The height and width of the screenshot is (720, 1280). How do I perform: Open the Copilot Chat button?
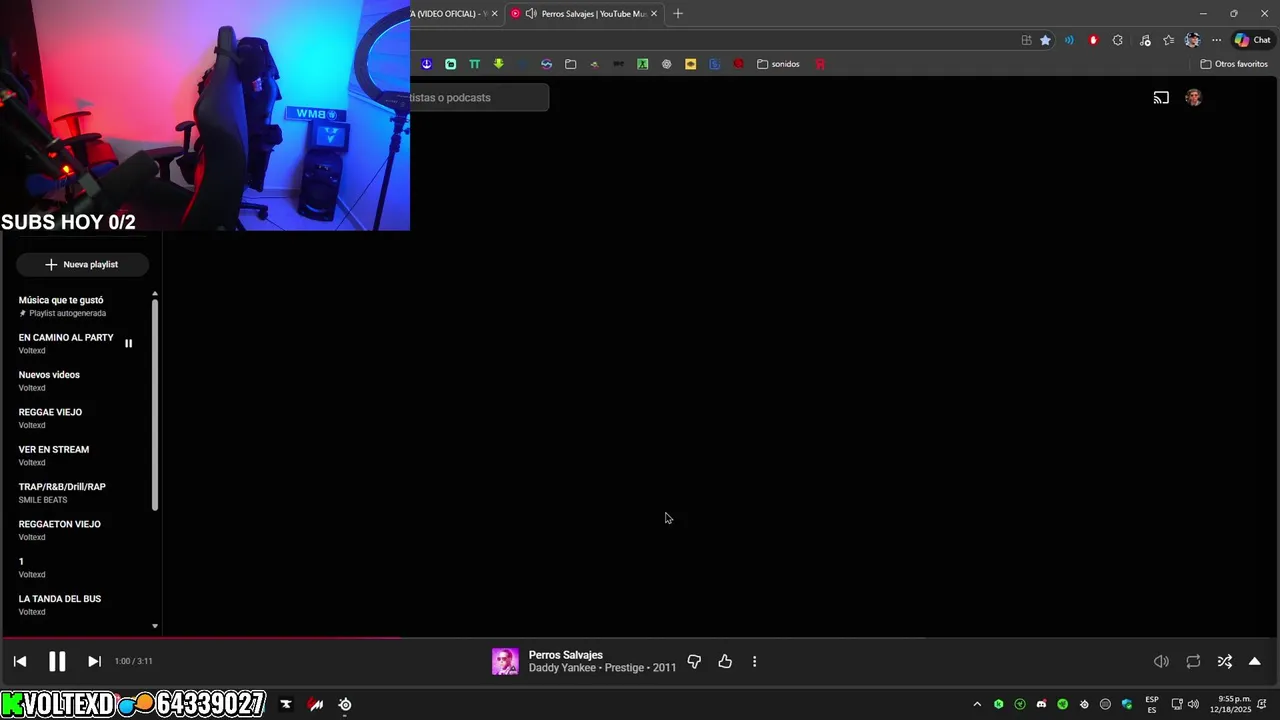pyautogui.click(x=1252, y=40)
